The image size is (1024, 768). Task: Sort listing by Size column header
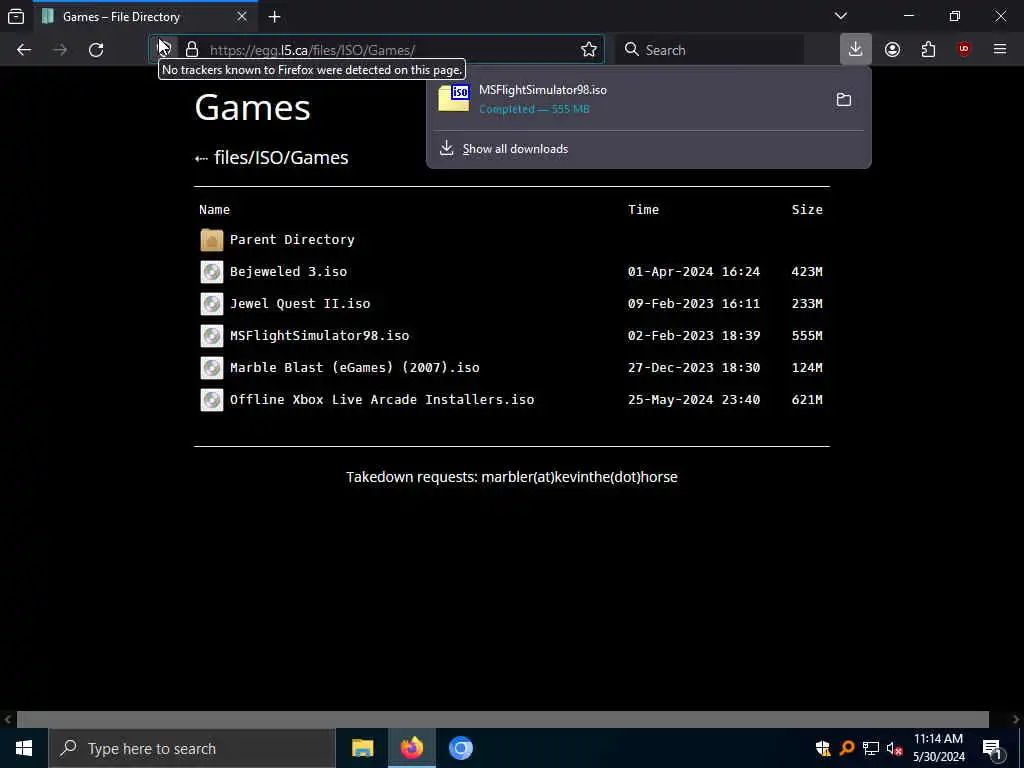click(x=807, y=210)
